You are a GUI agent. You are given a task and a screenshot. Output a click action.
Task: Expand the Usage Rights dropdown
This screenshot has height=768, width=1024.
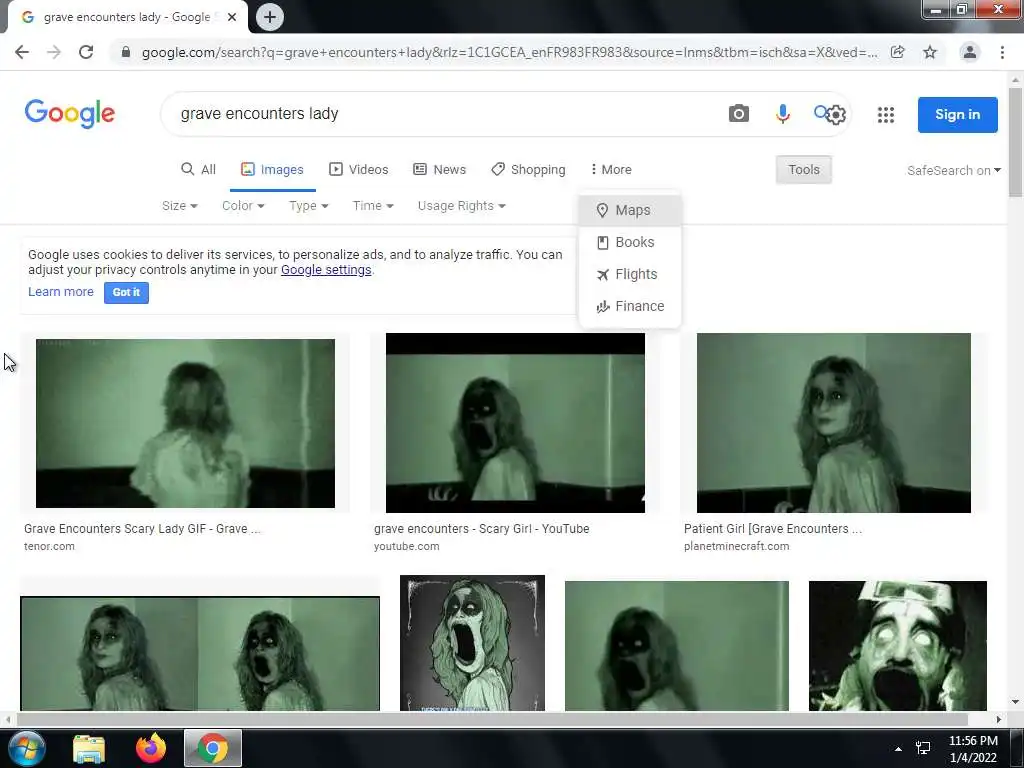462,206
